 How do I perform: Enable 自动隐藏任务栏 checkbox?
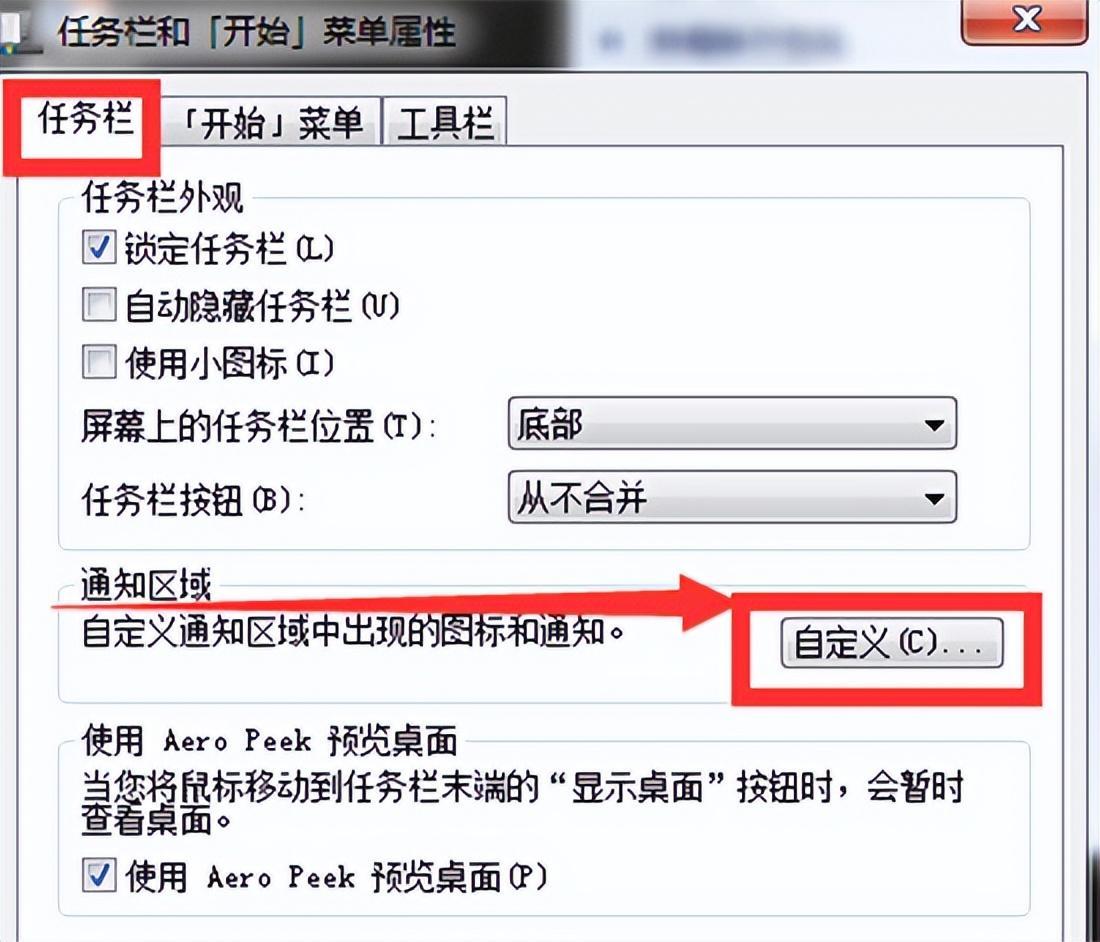98,304
